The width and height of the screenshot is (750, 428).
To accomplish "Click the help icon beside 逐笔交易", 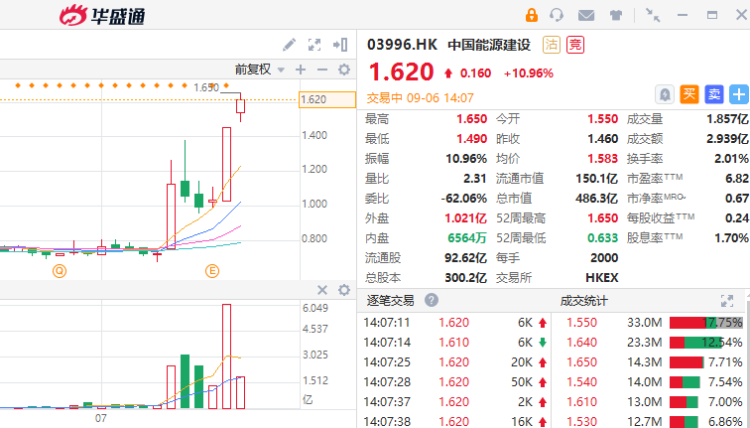I will 431,300.
